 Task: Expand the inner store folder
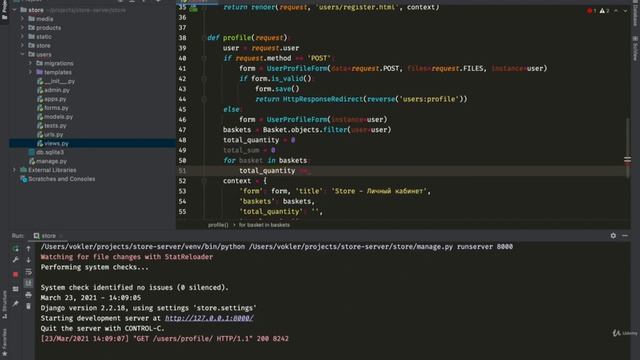(x=22, y=46)
